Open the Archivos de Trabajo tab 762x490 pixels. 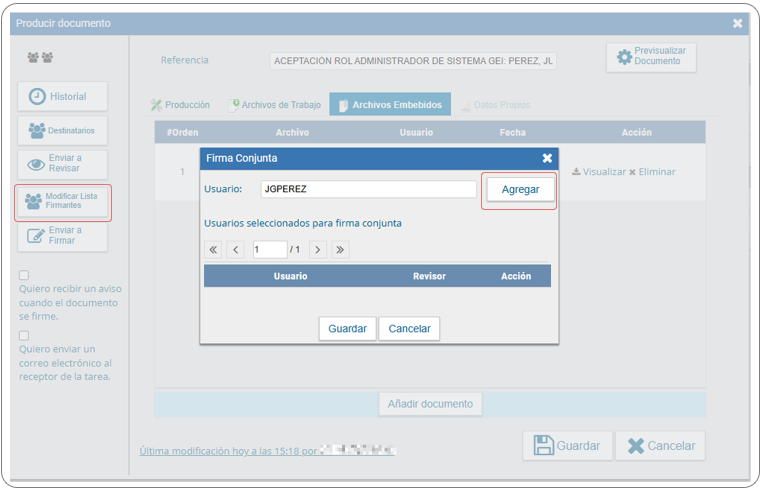(x=275, y=105)
